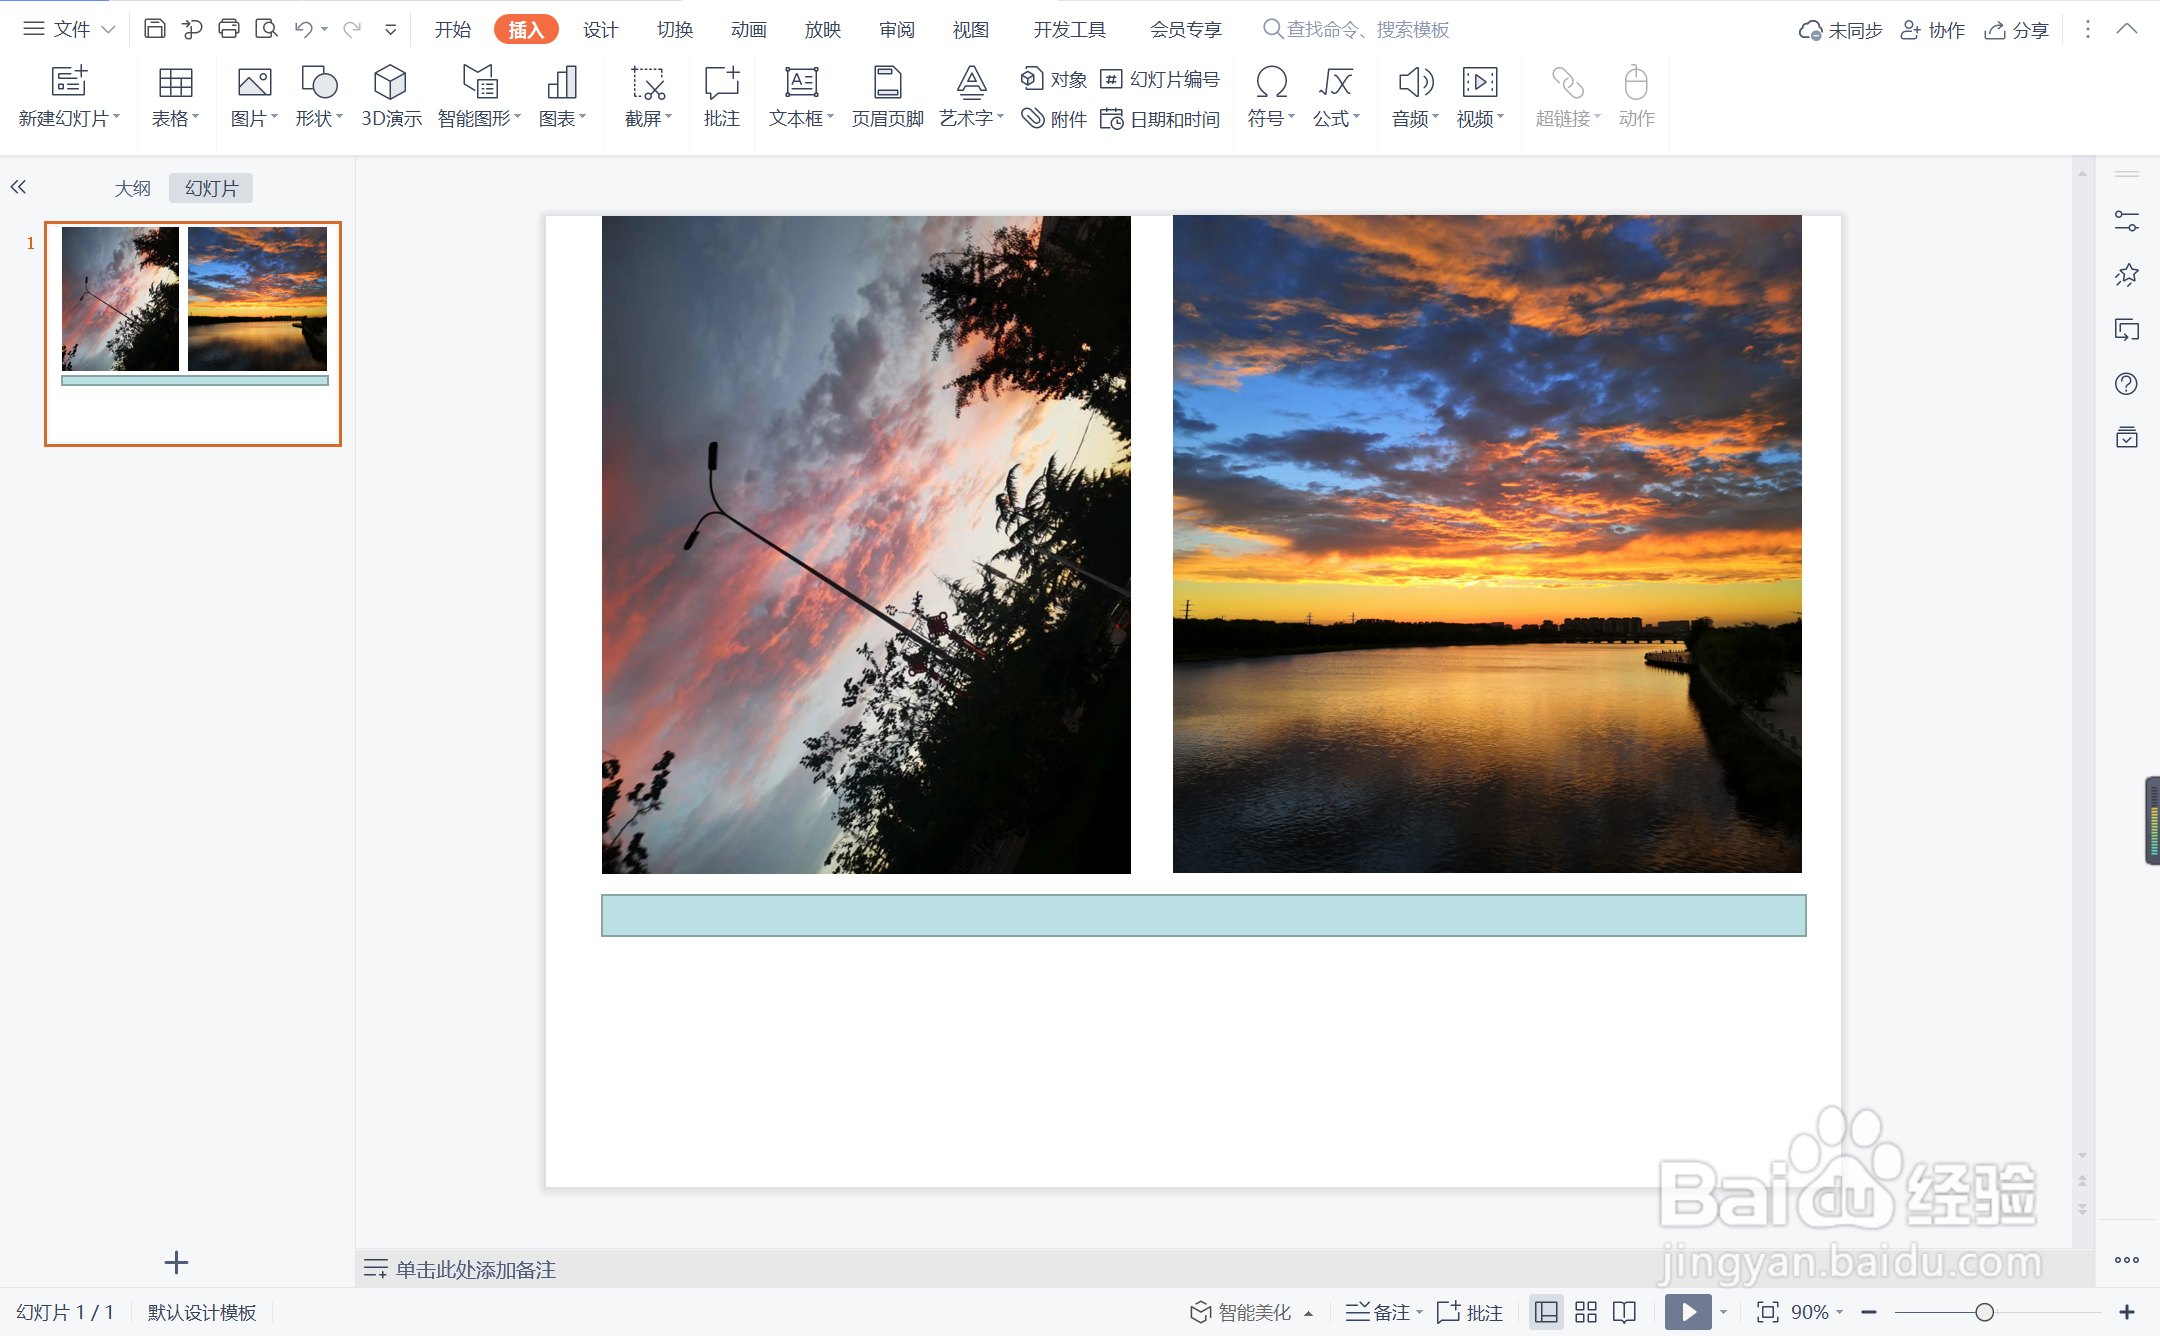This screenshot has width=2160, height=1336.
Task: Open the Review tab
Action: pos(897,30)
